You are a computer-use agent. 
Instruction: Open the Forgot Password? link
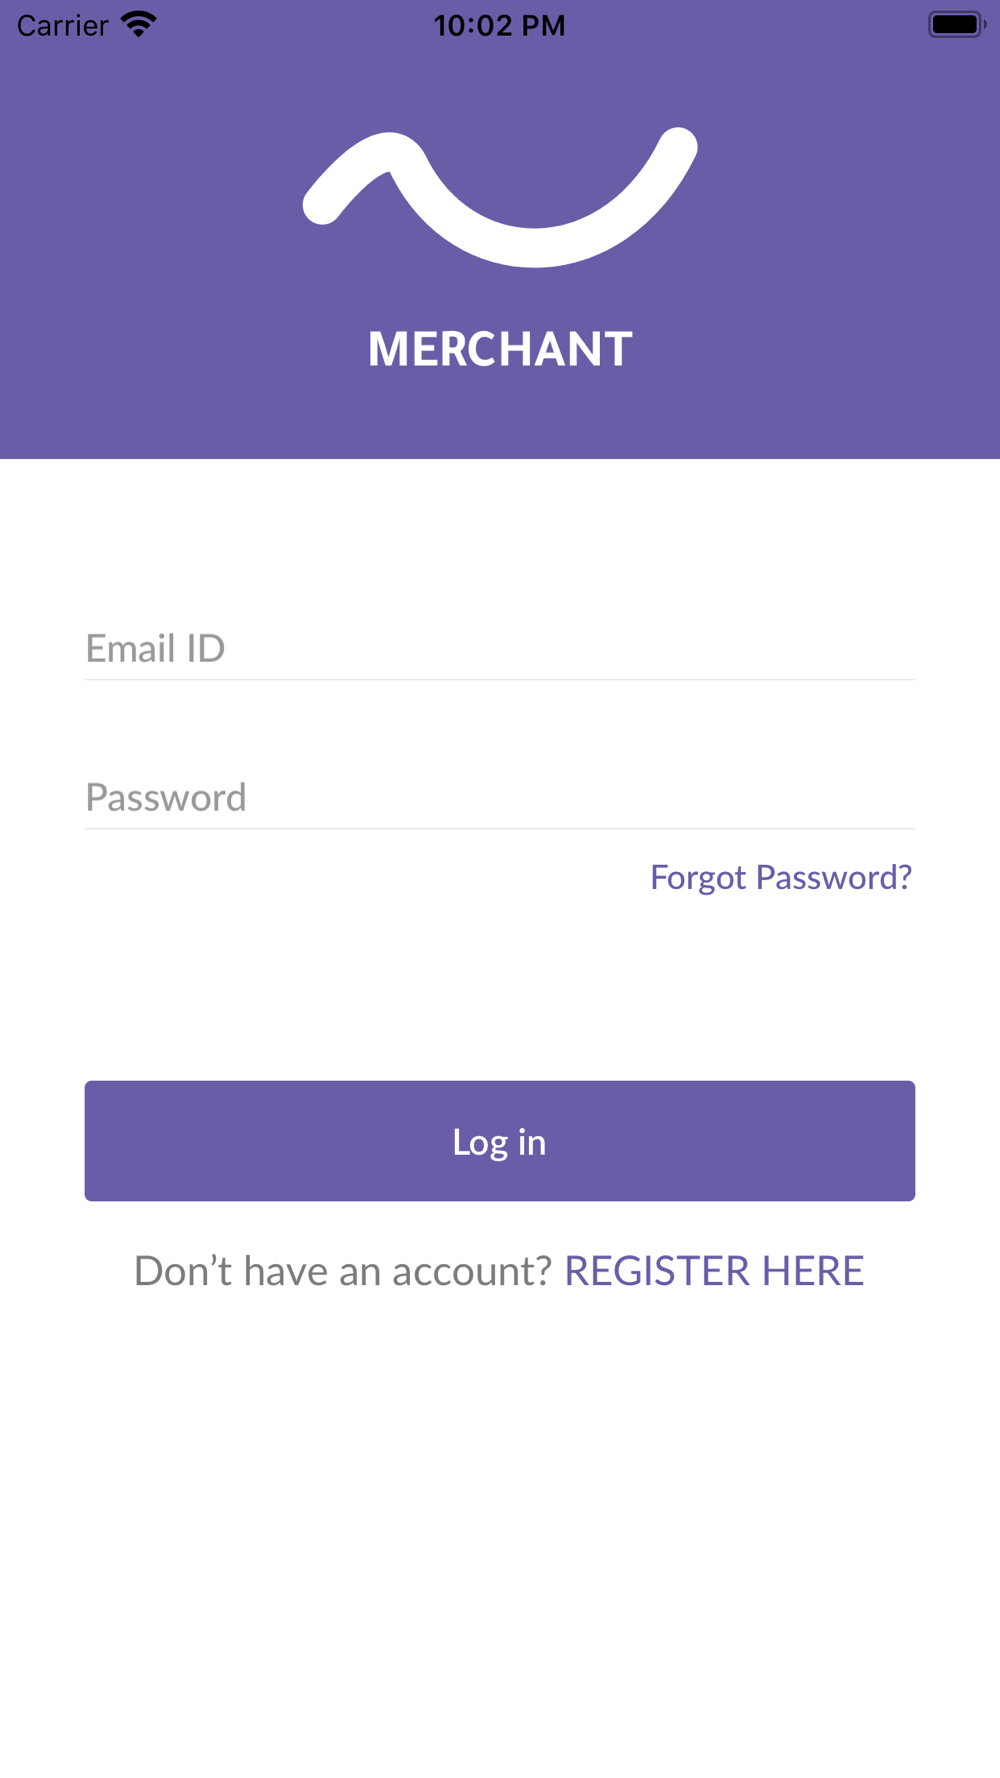coord(781,877)
